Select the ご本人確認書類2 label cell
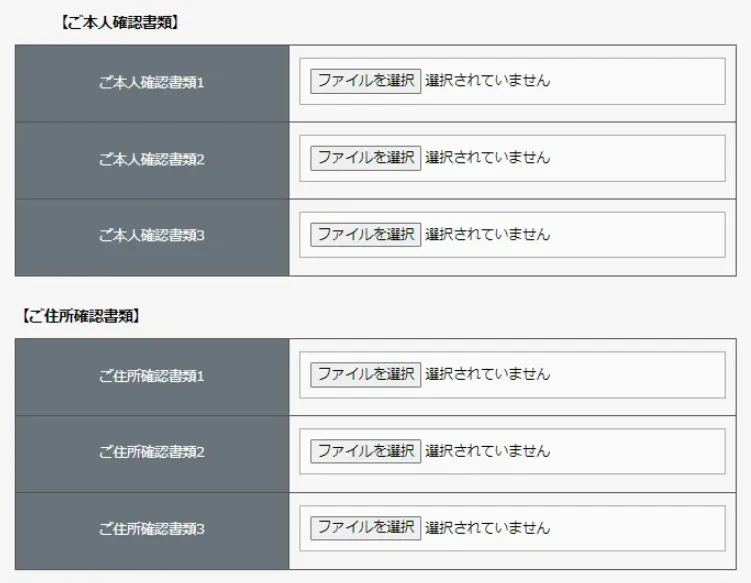The image size is (751, 583). pyautogui.click(x=152, y=159)
